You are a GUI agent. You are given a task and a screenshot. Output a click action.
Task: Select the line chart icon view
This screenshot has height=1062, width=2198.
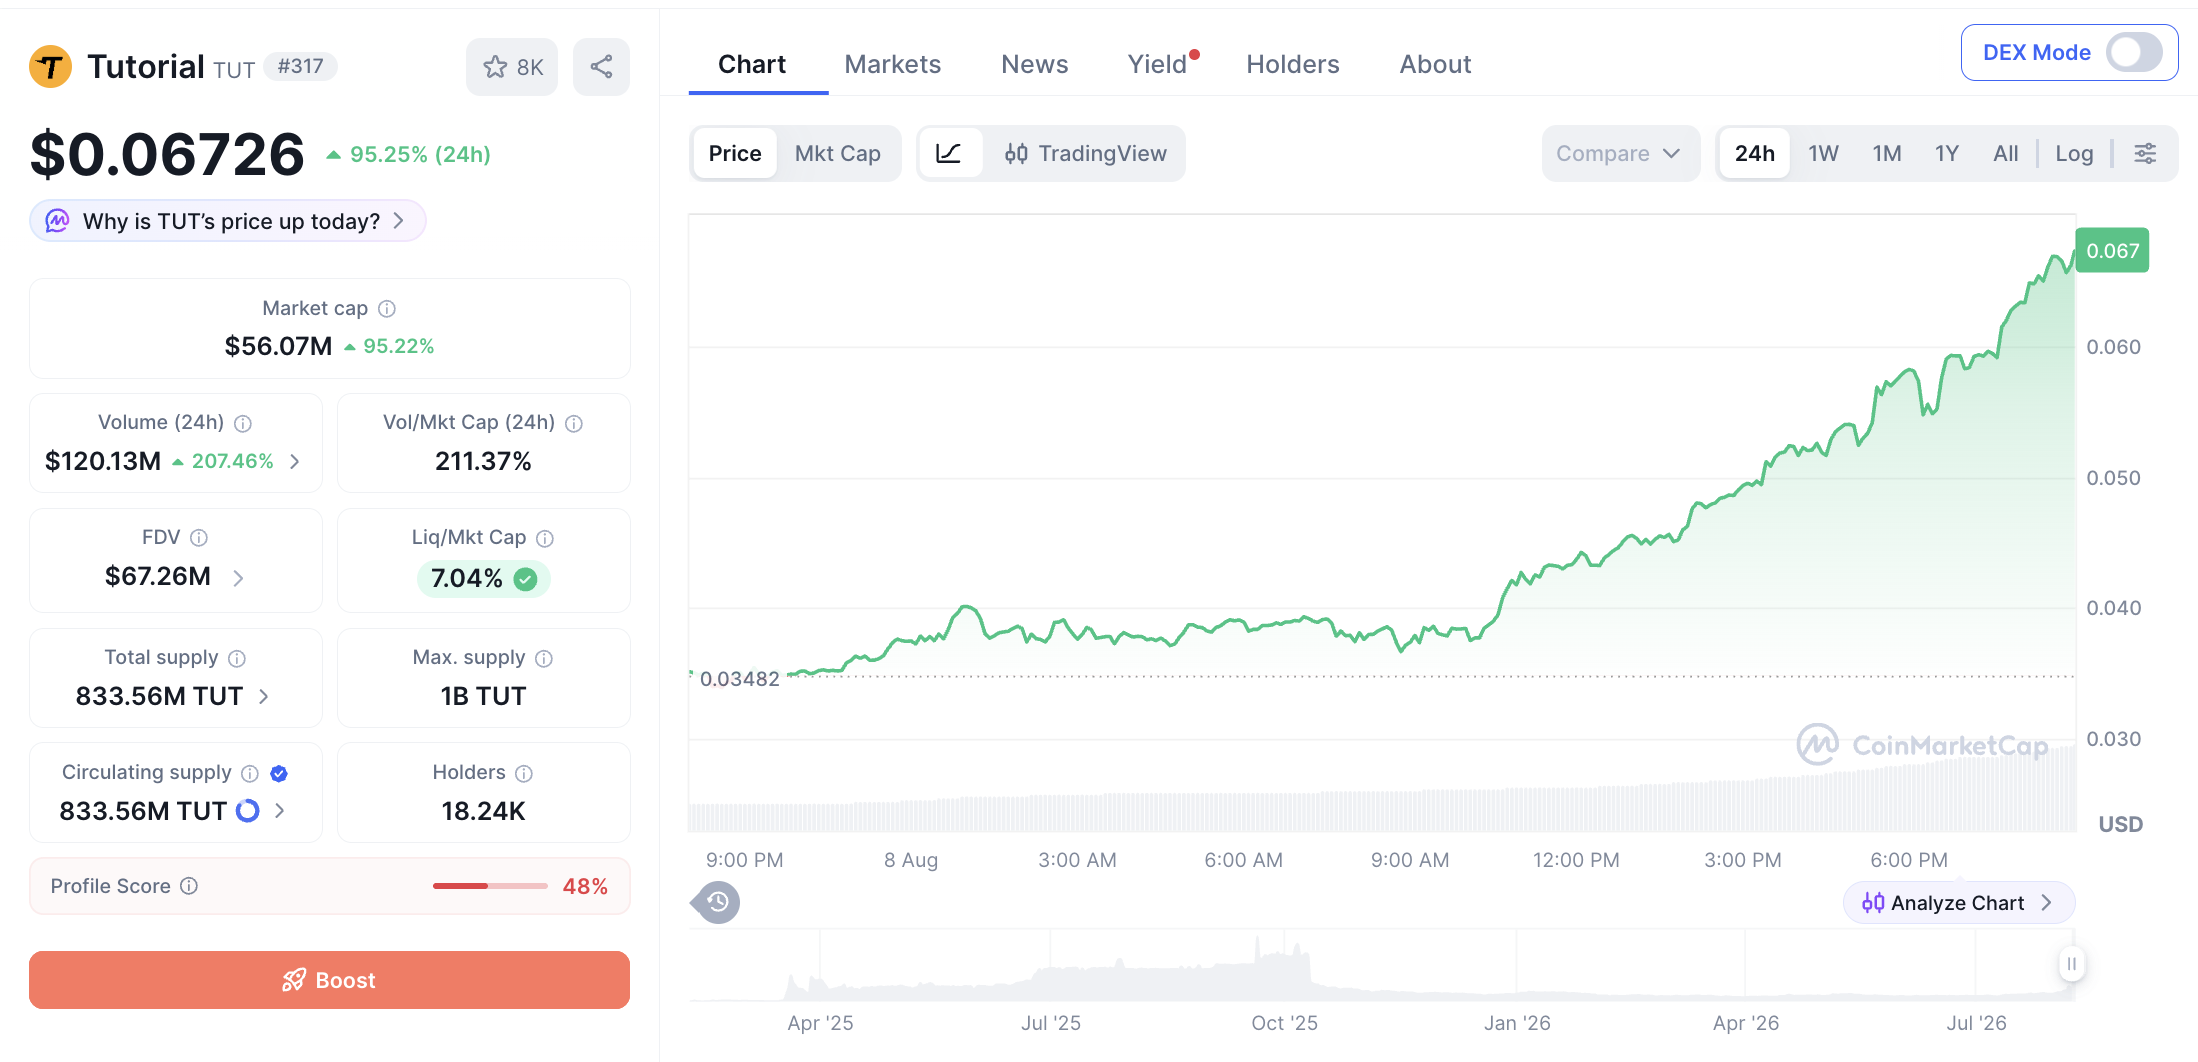coord(949,153)
